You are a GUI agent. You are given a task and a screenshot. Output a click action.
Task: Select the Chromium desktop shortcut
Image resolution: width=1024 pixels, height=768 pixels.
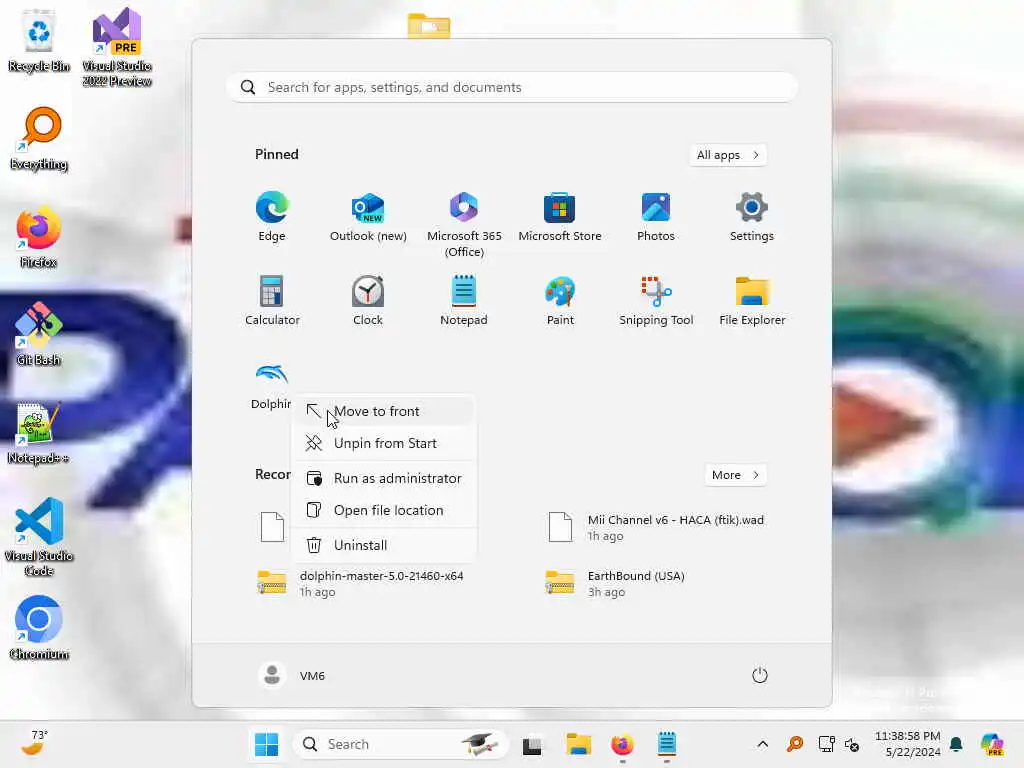pos(39,628)
